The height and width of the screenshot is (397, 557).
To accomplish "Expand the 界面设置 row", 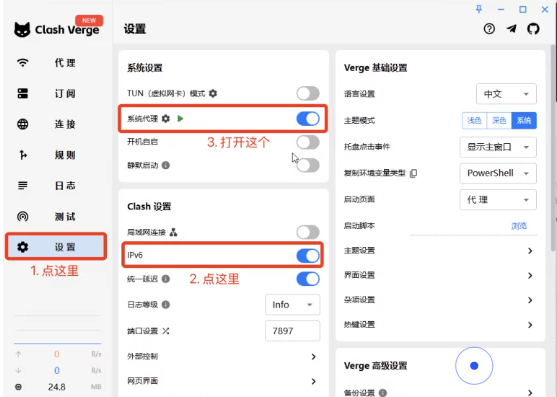I will point(440,276).
